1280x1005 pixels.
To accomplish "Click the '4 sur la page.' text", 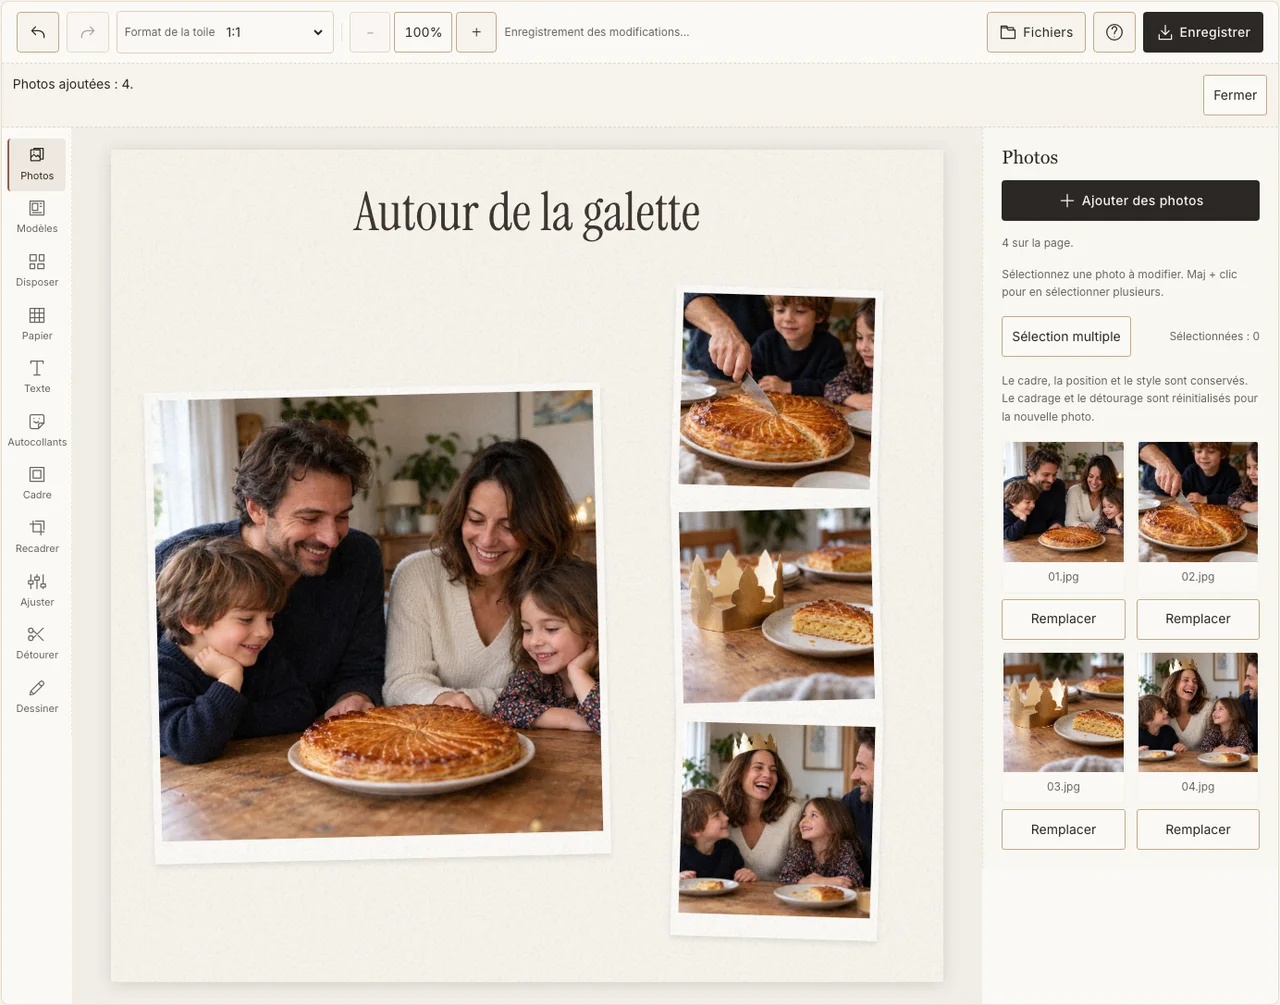I will click(x=1037, y=243).
